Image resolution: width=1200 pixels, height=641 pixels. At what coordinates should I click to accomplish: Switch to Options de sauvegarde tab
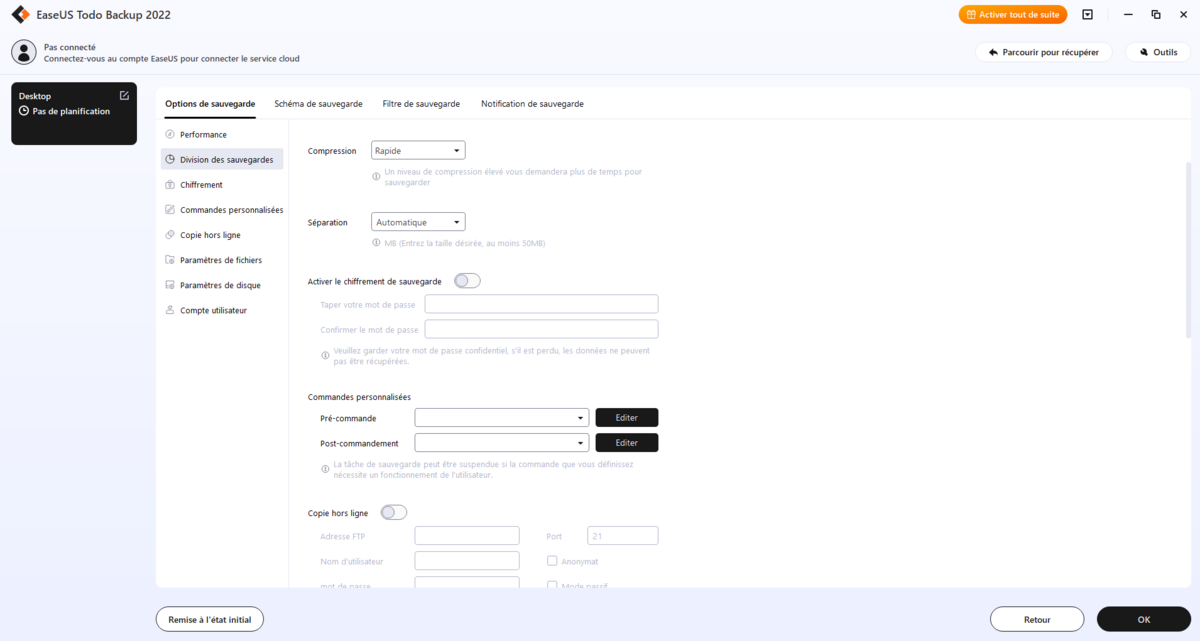(x=210, y=104)
